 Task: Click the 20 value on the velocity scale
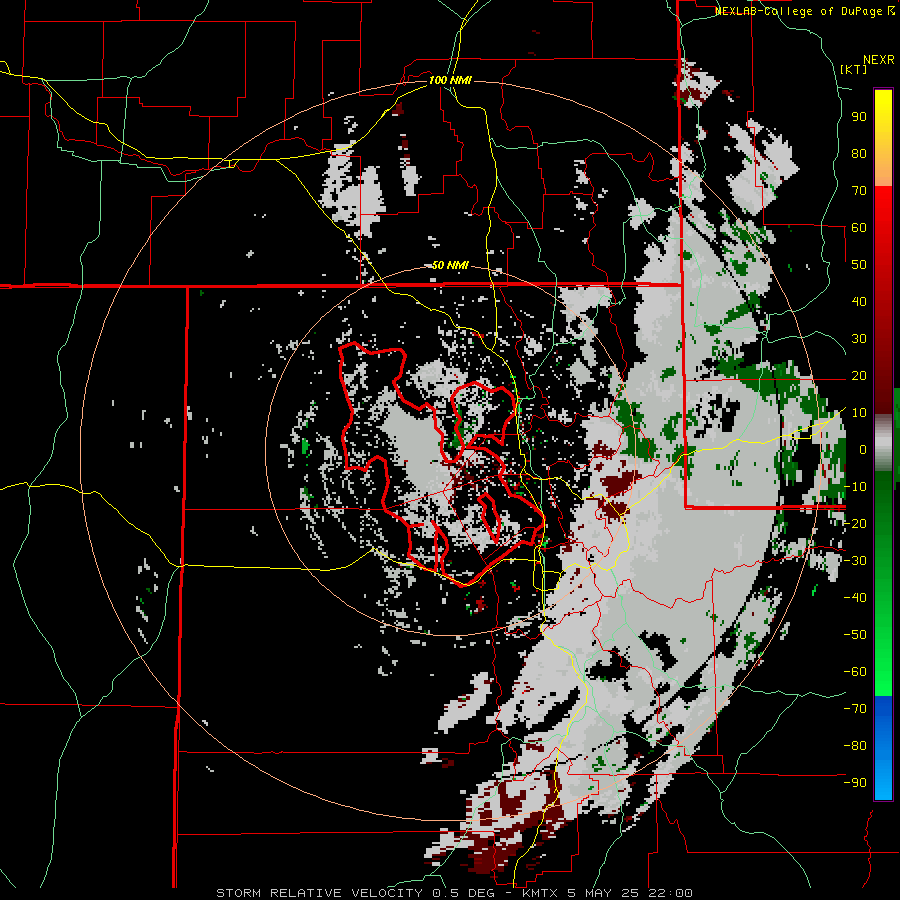(859, 375)
